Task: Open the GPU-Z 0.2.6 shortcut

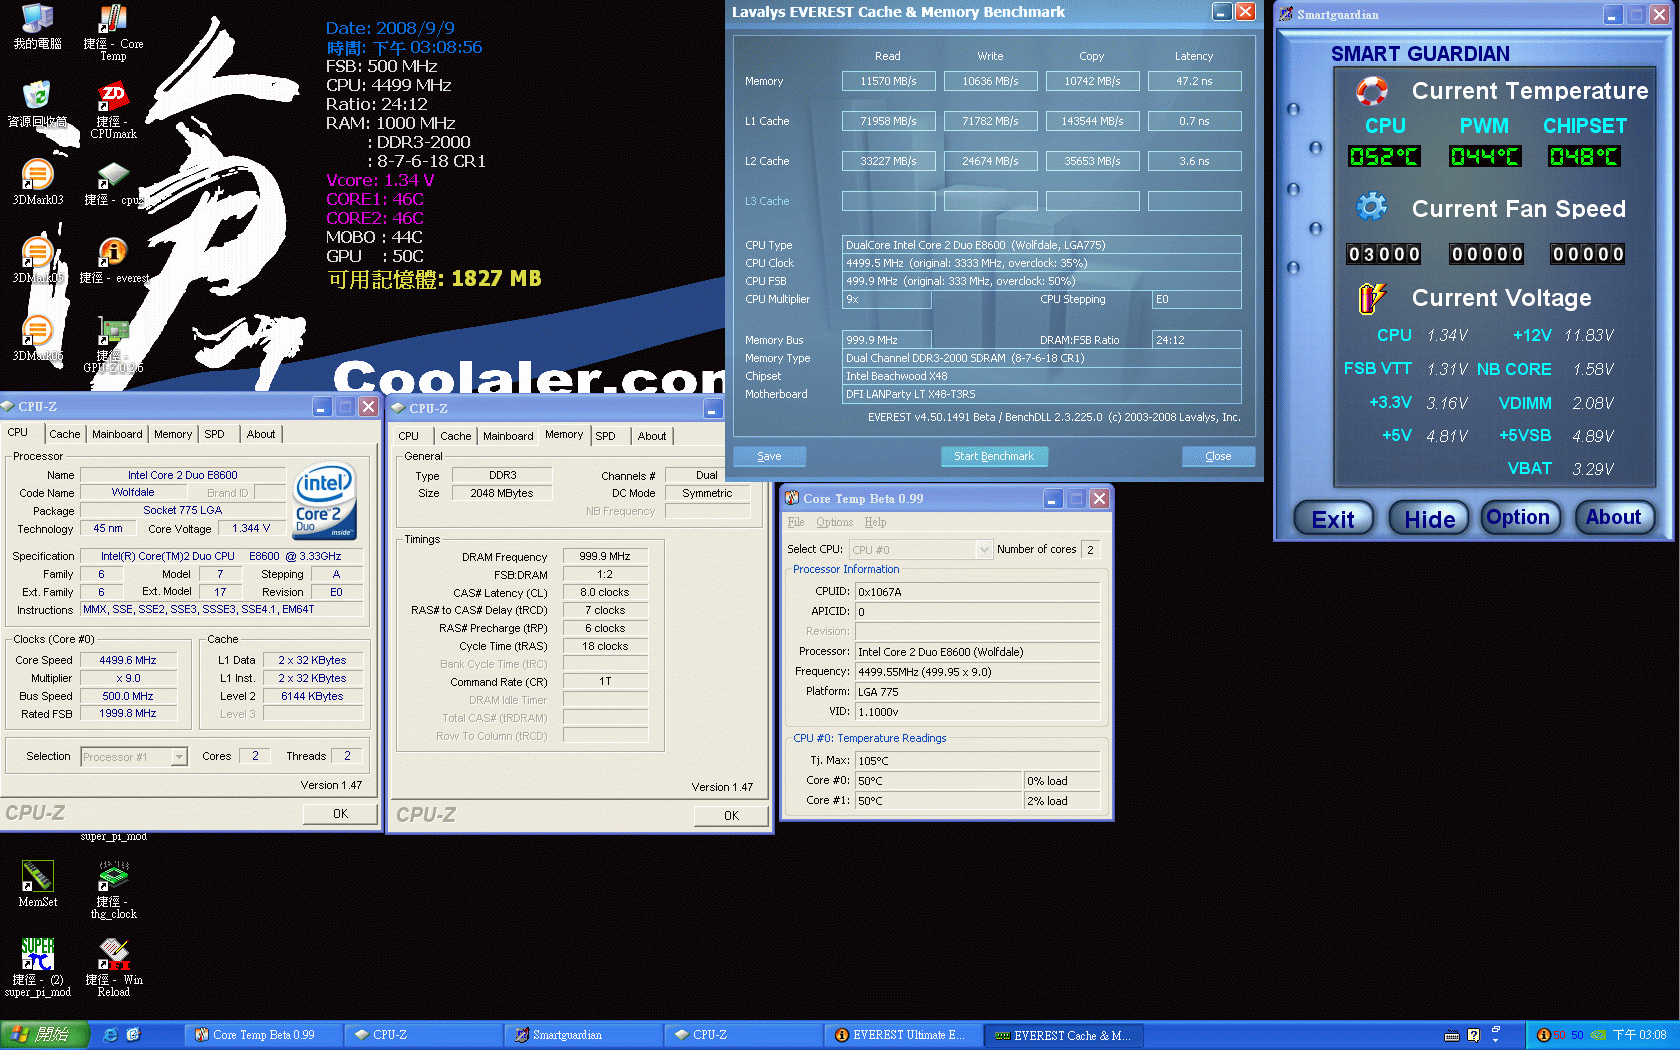Action: [113, 346]
